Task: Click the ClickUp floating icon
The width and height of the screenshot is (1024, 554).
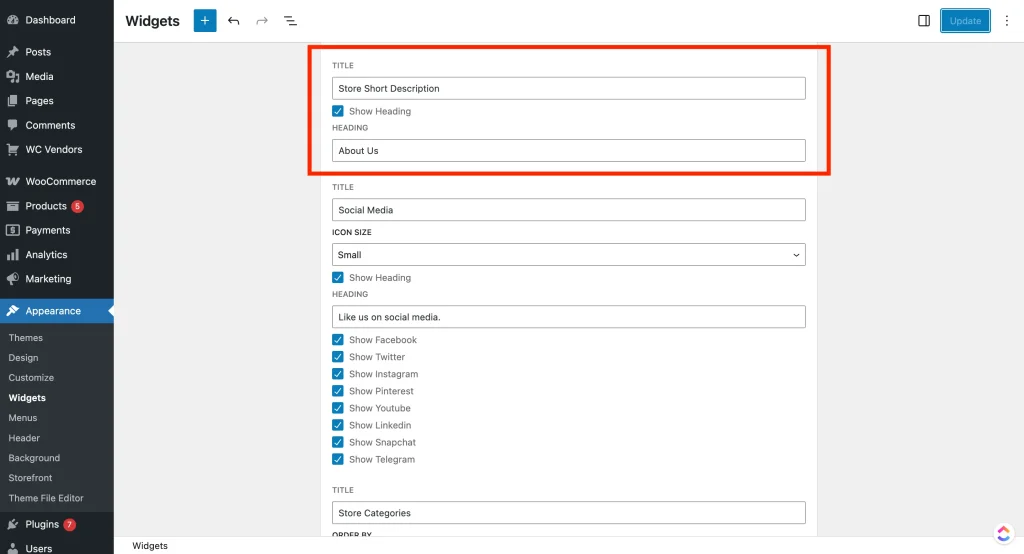Action: coord(1003,533)
